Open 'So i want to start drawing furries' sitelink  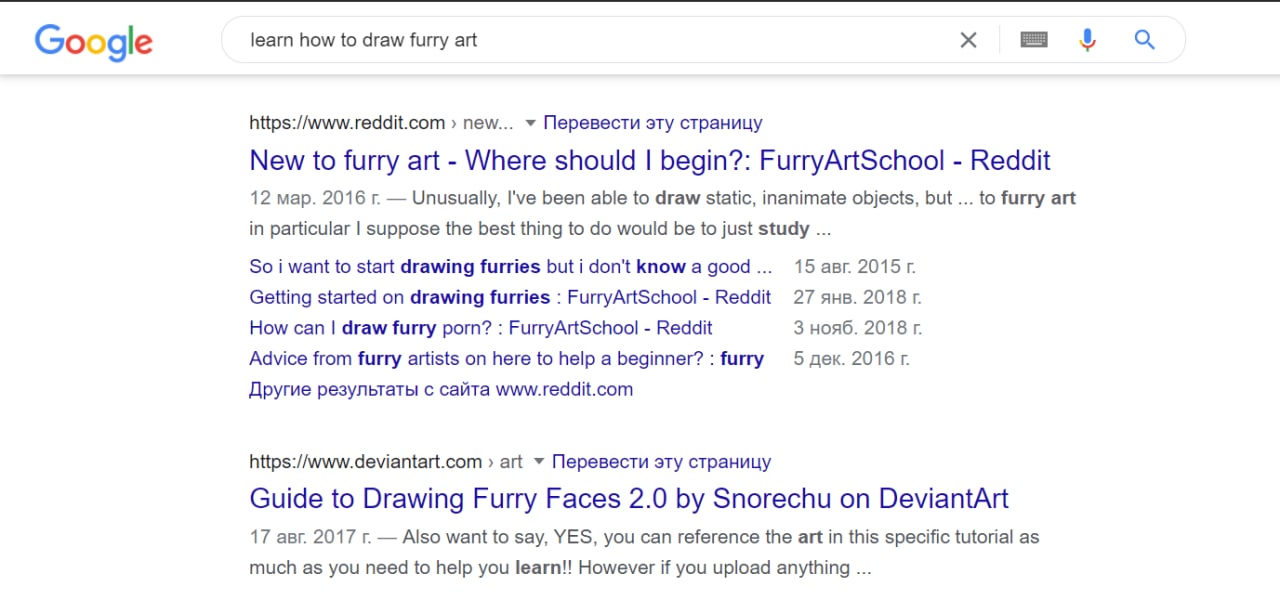pos(511,267)
